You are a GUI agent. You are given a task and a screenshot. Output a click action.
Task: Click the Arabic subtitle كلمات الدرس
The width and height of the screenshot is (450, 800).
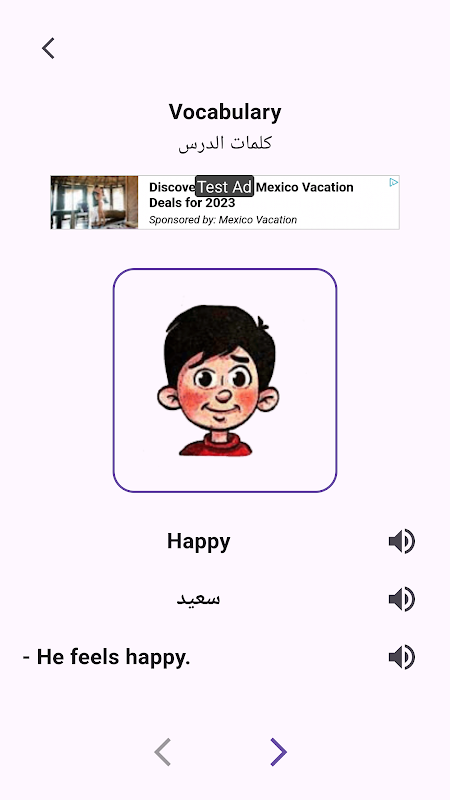click(x=225, y=143)
